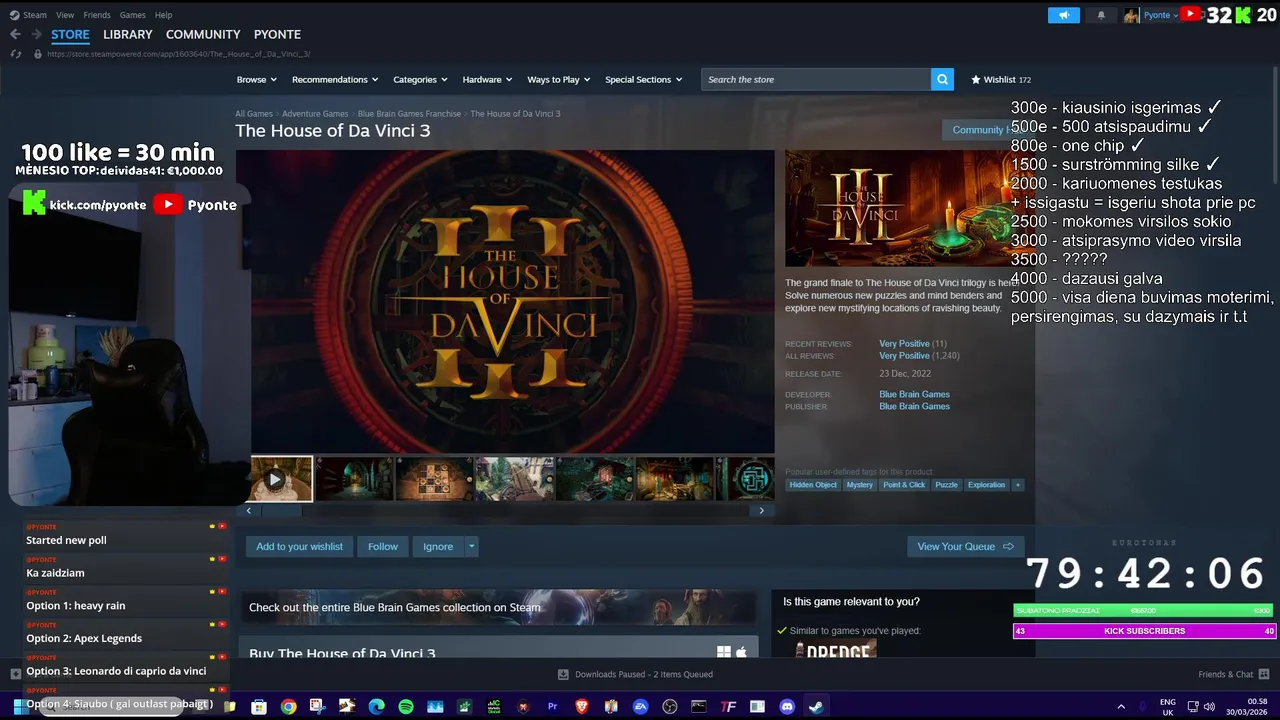This screenshot has height=720, width=1280.
Task: Open the Very Positive recent reviews link
Action: click(904, 344)
